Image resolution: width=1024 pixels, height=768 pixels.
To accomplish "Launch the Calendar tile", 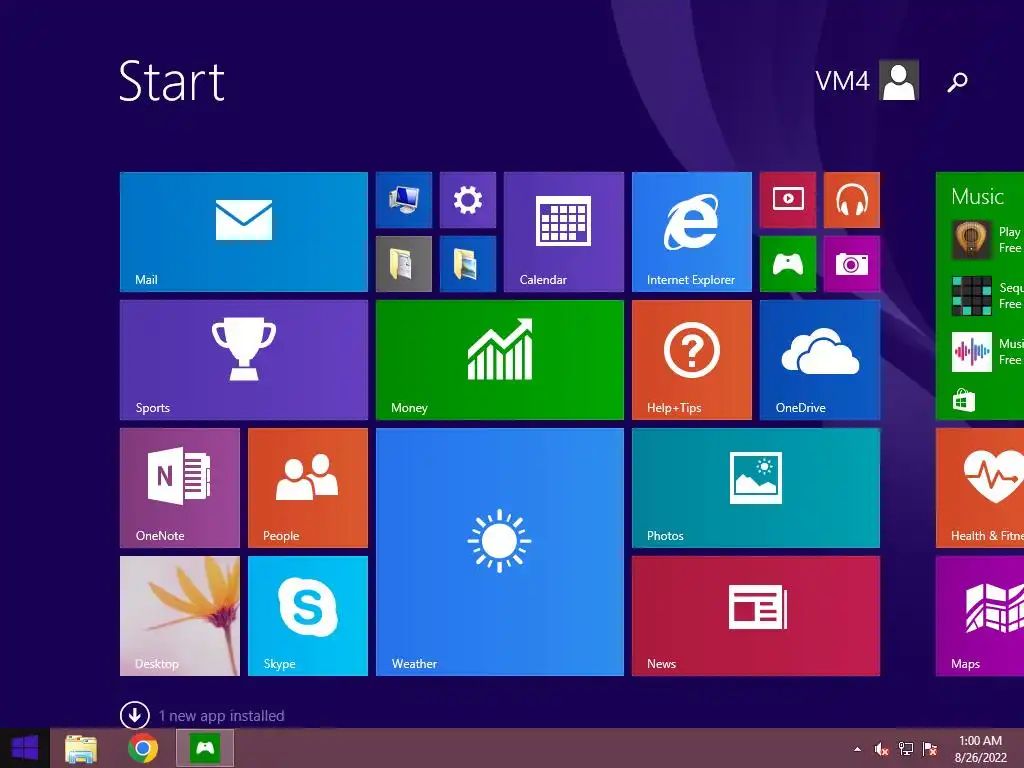I will 564,232.
